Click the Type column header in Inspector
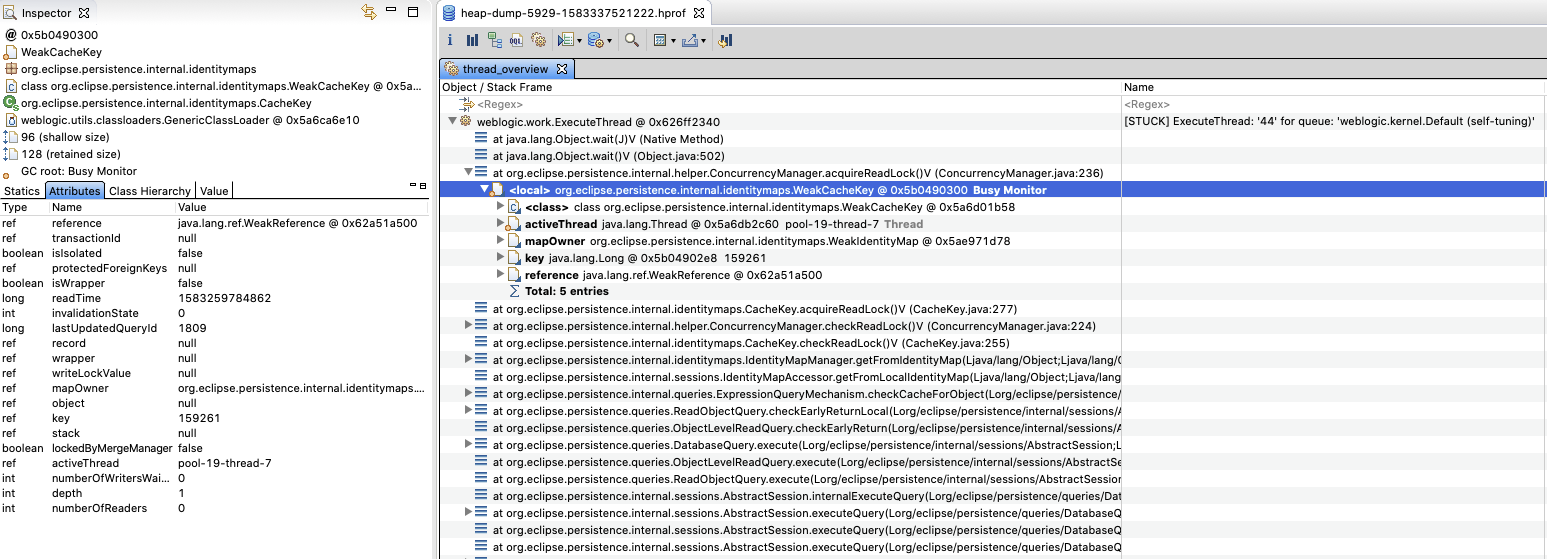The image size is (1547, 559). coord(23,207)
